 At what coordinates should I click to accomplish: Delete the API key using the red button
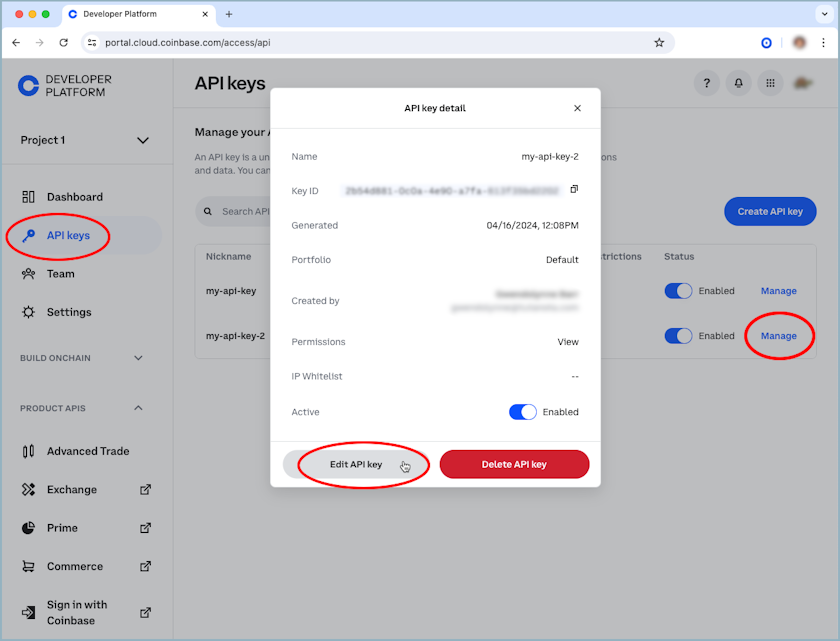(x=514, y=464)
